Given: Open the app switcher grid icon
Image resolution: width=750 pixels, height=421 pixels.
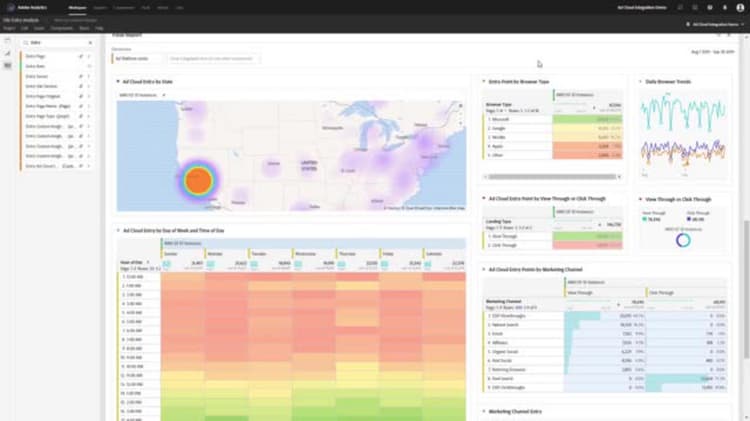Looking at the screenshot, I should pos(695,8).
